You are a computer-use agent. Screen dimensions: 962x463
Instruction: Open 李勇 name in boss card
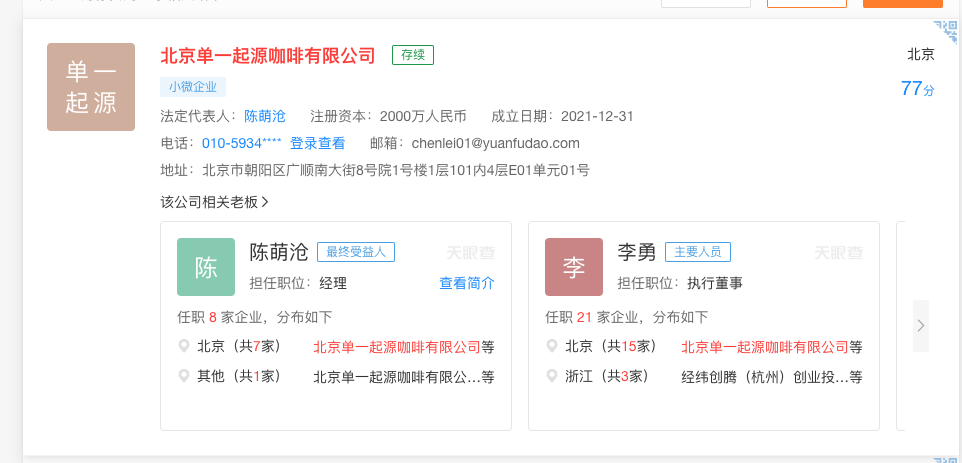pyautogui.click(x=637, y=252)
